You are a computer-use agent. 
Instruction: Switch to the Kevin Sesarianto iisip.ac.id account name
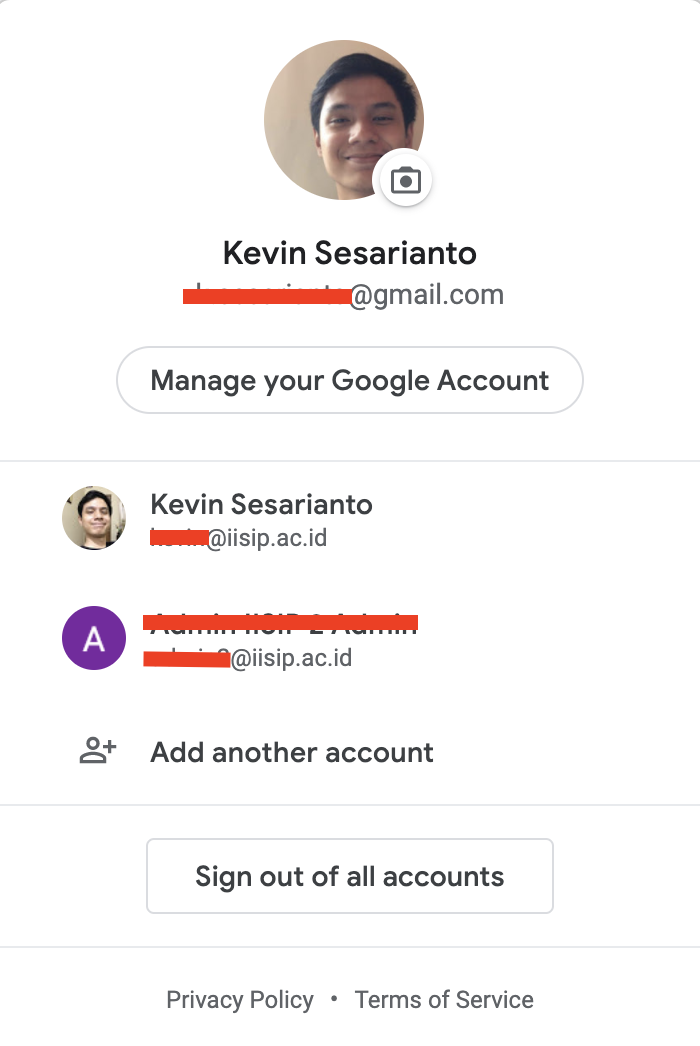(261, 504)
